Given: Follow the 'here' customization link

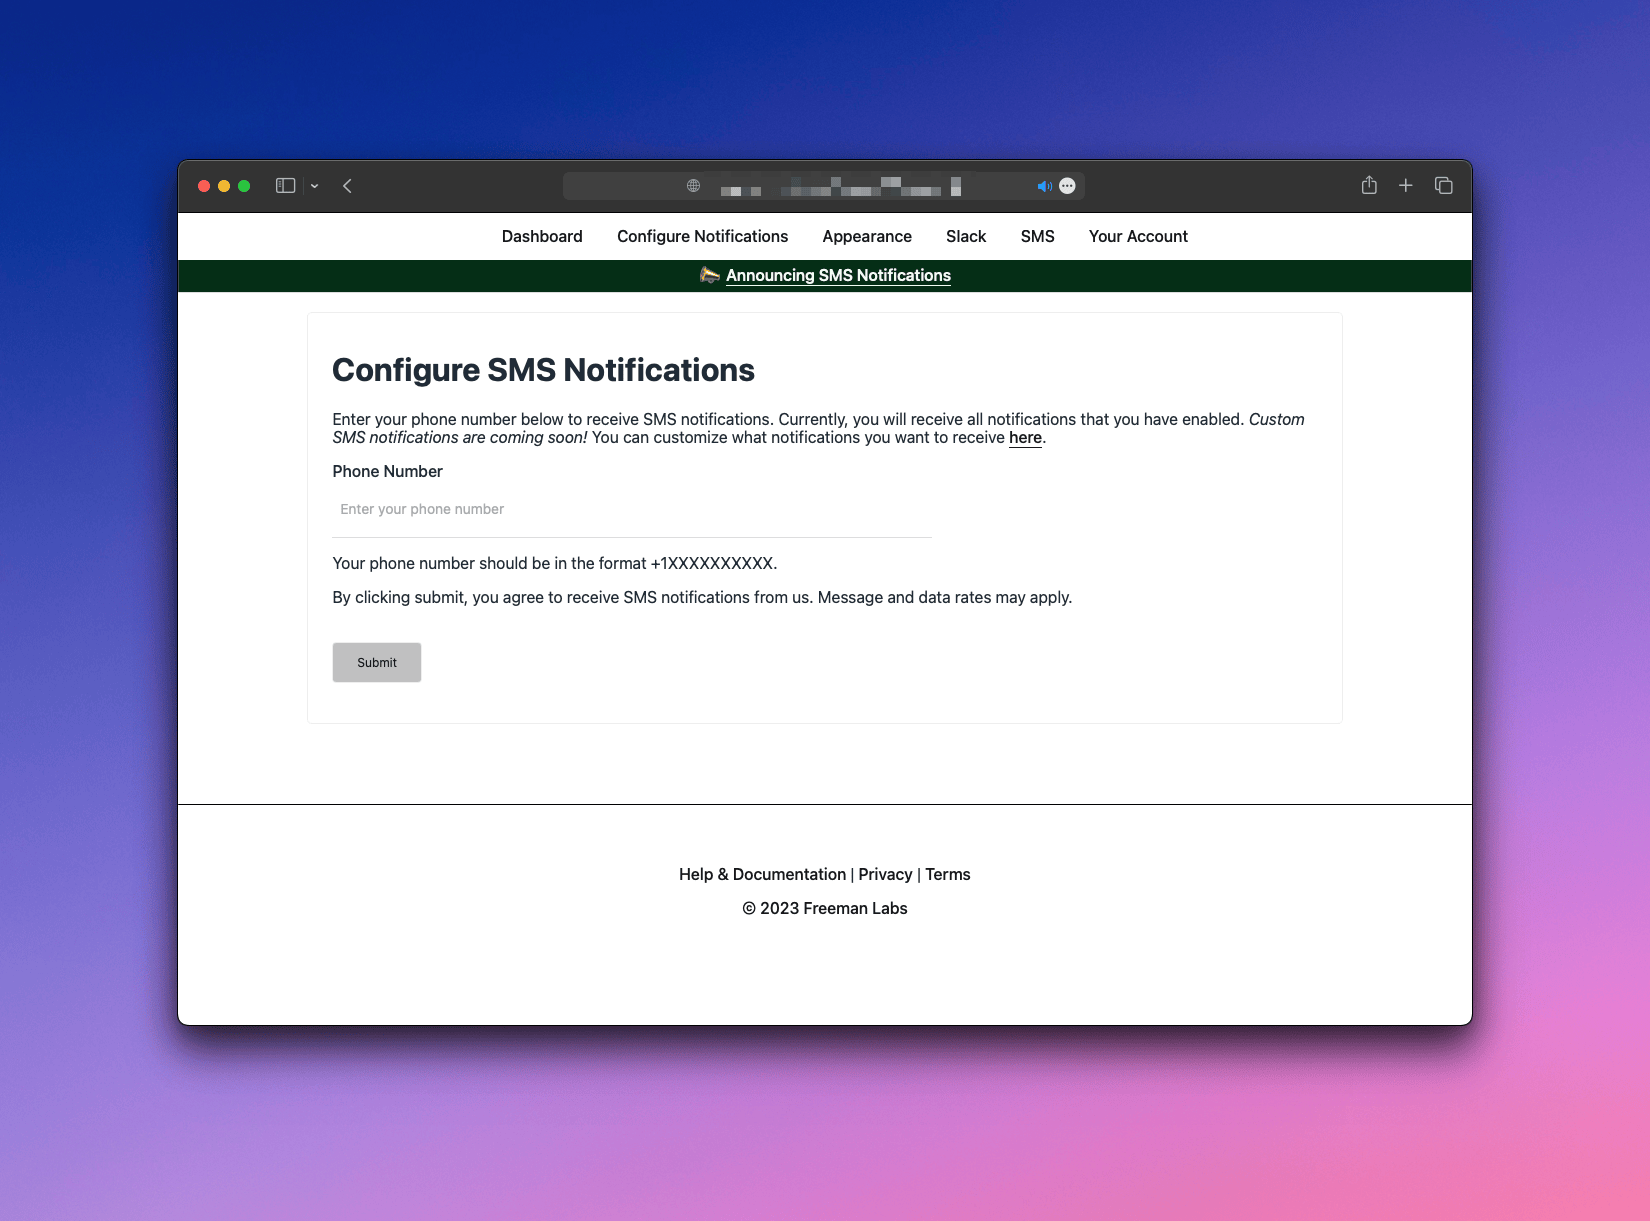Looking at the screenshot, I should pos(1024,438).
